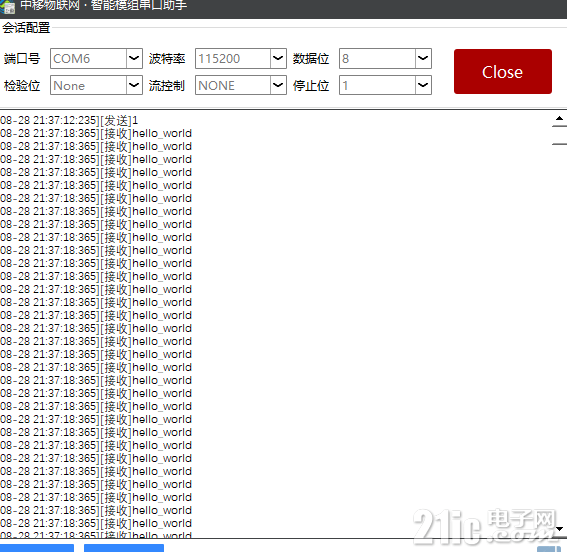Image resolution: width=567 pixels, height=552 pixels.
Task: Click the scroll-up arrow of the log scrollbar
Action: 559,118
